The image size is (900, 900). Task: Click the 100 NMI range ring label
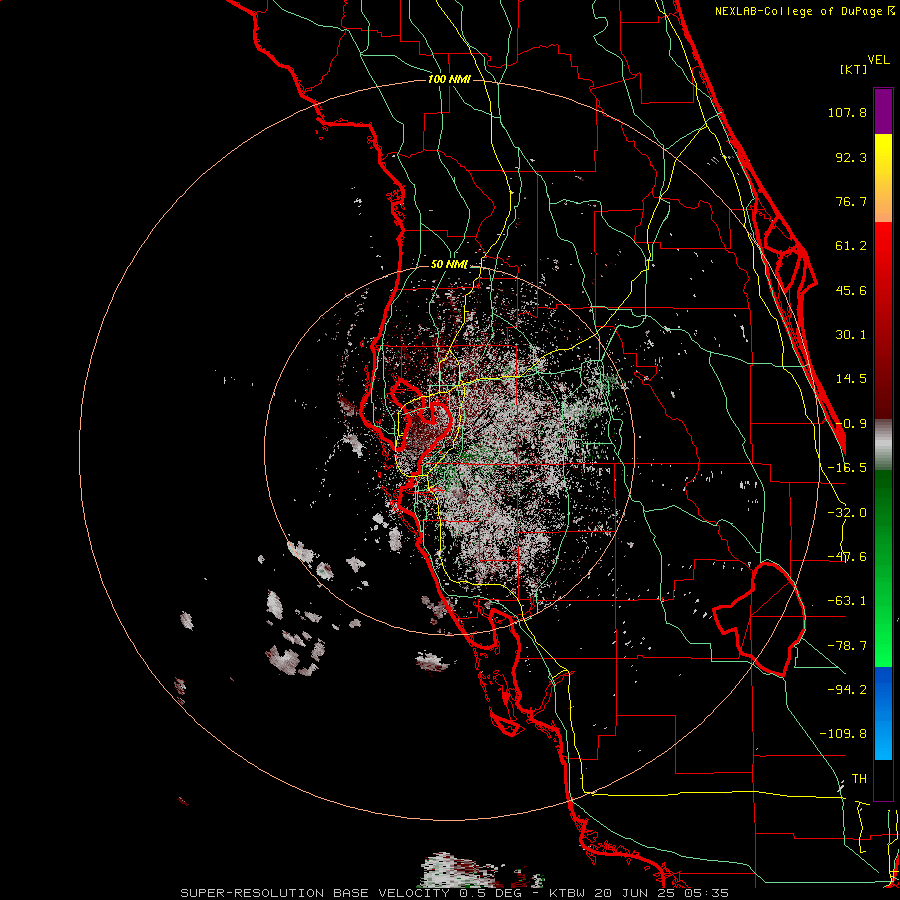tap(449, 79)
